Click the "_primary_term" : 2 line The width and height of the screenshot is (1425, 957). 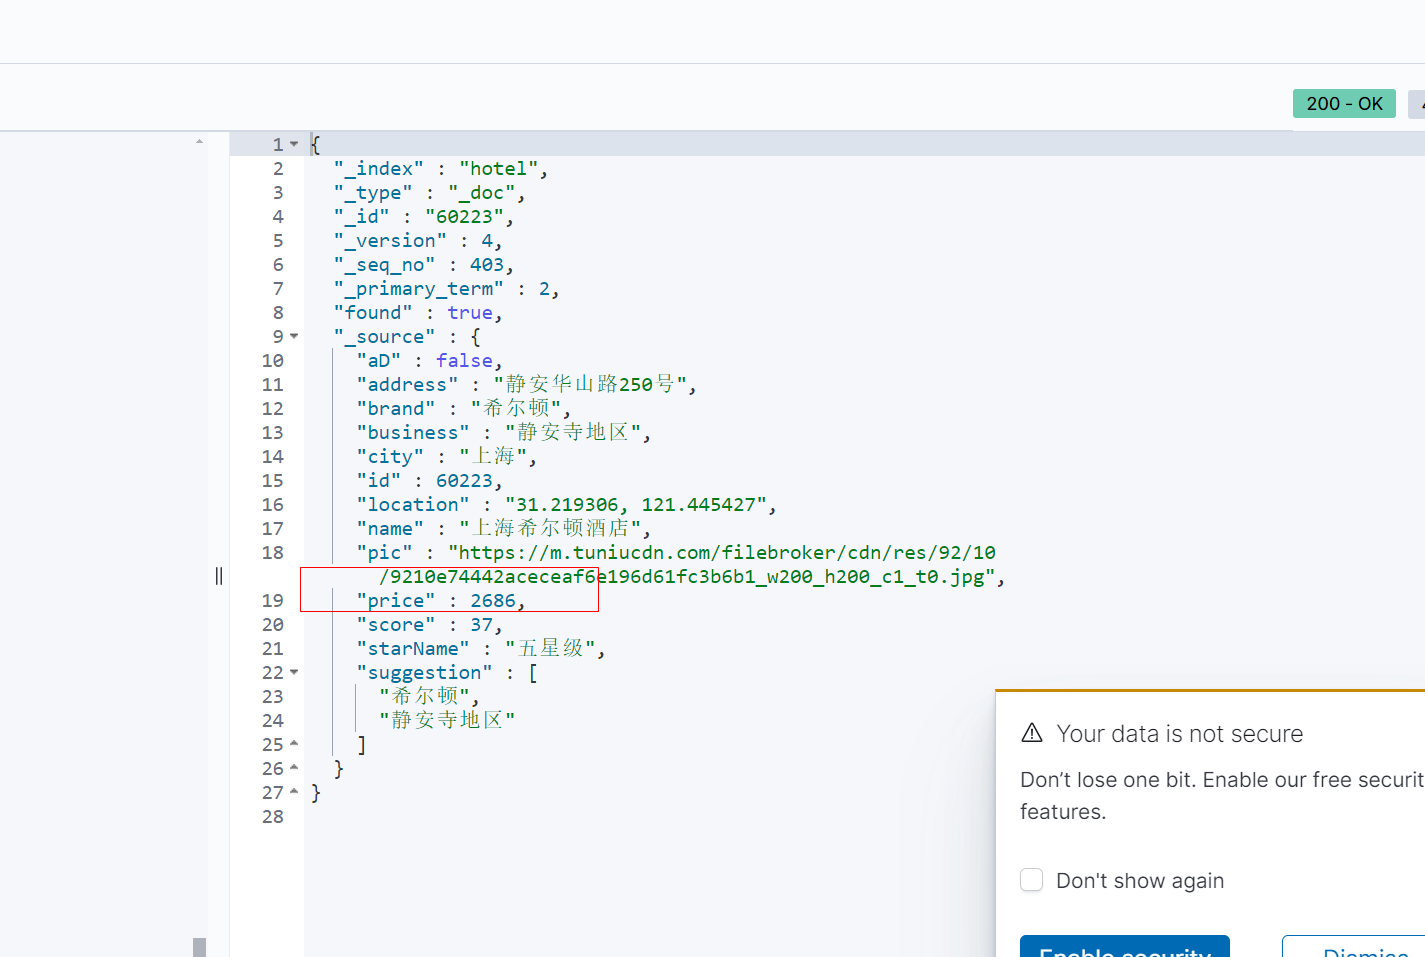click(447, 288)
